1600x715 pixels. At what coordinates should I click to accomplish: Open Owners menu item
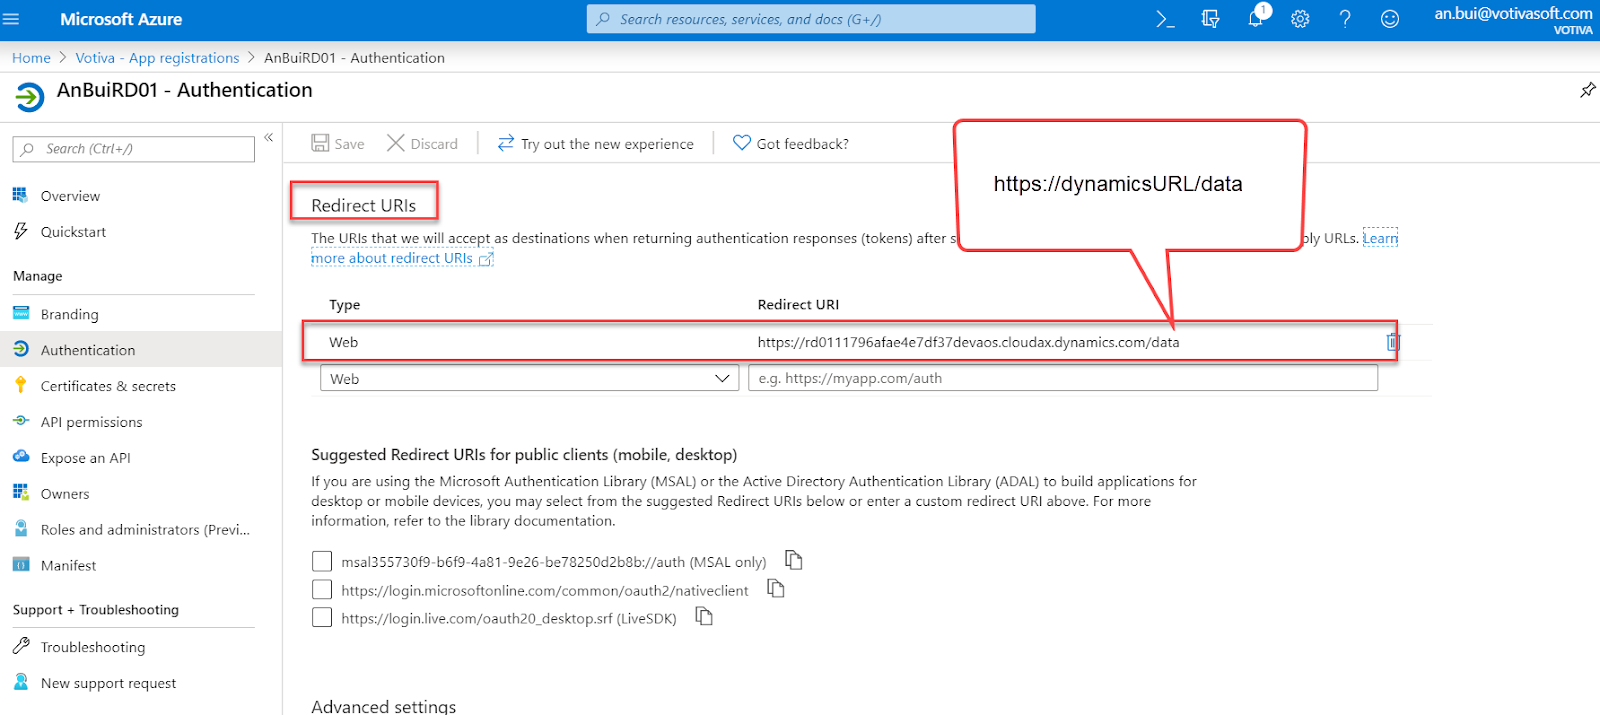65,494
